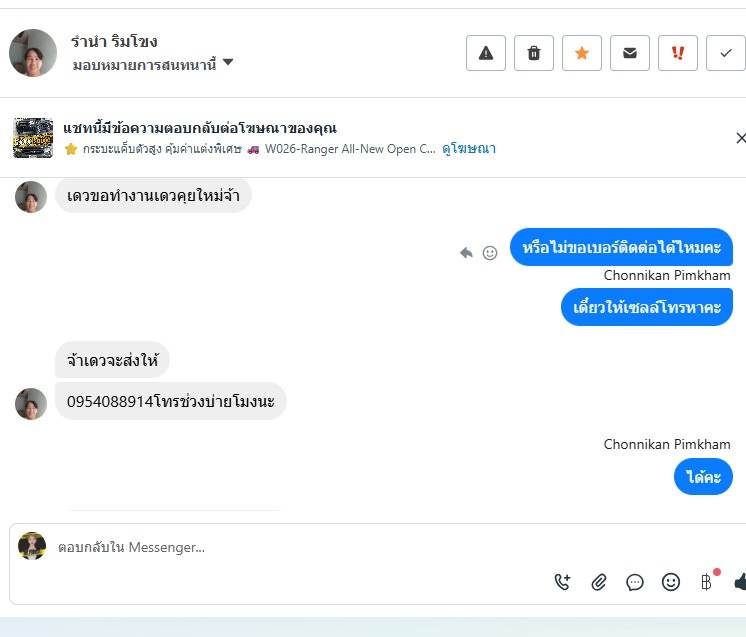Viewport: 746px width, 637px height.
Task: Open emoji picker in reply box
Action: [x=671, y=581]
